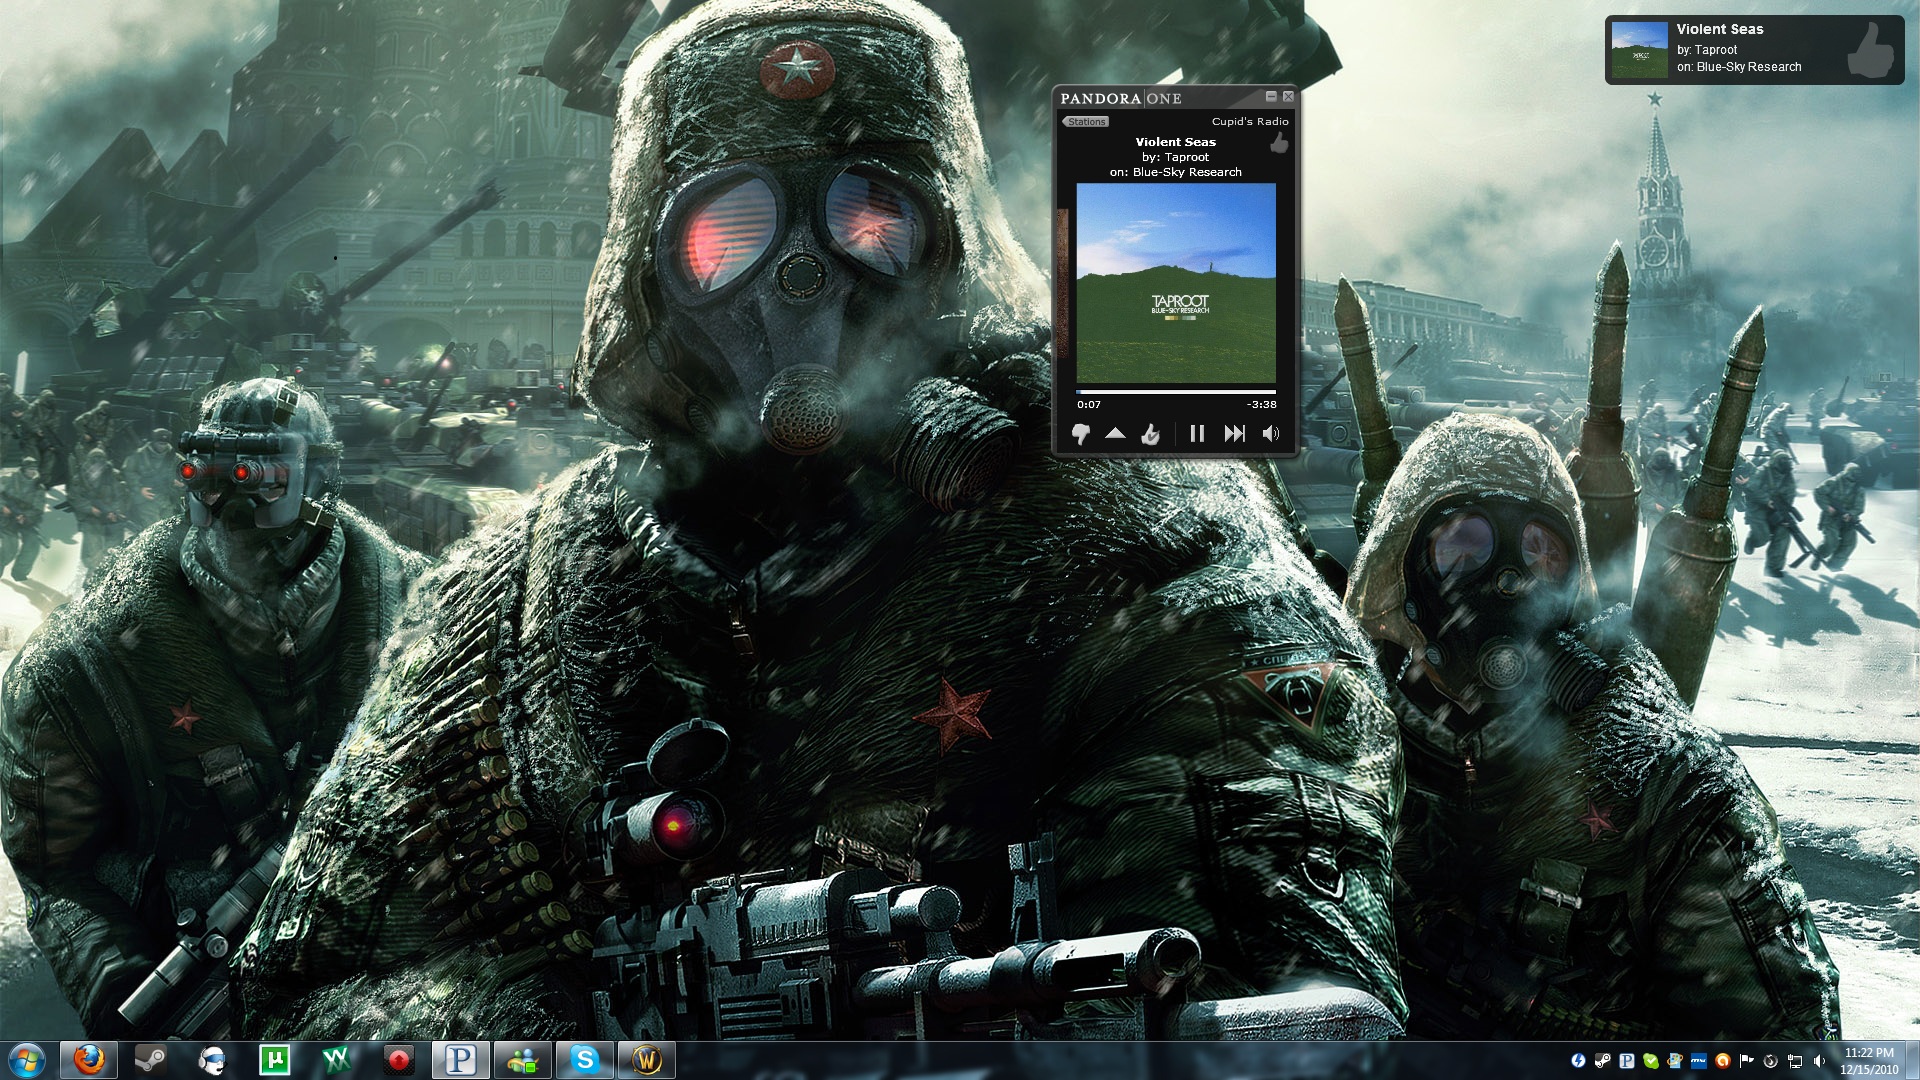Open the Windows Start menu
1920x1080 pixels.
click(26, 1060)
